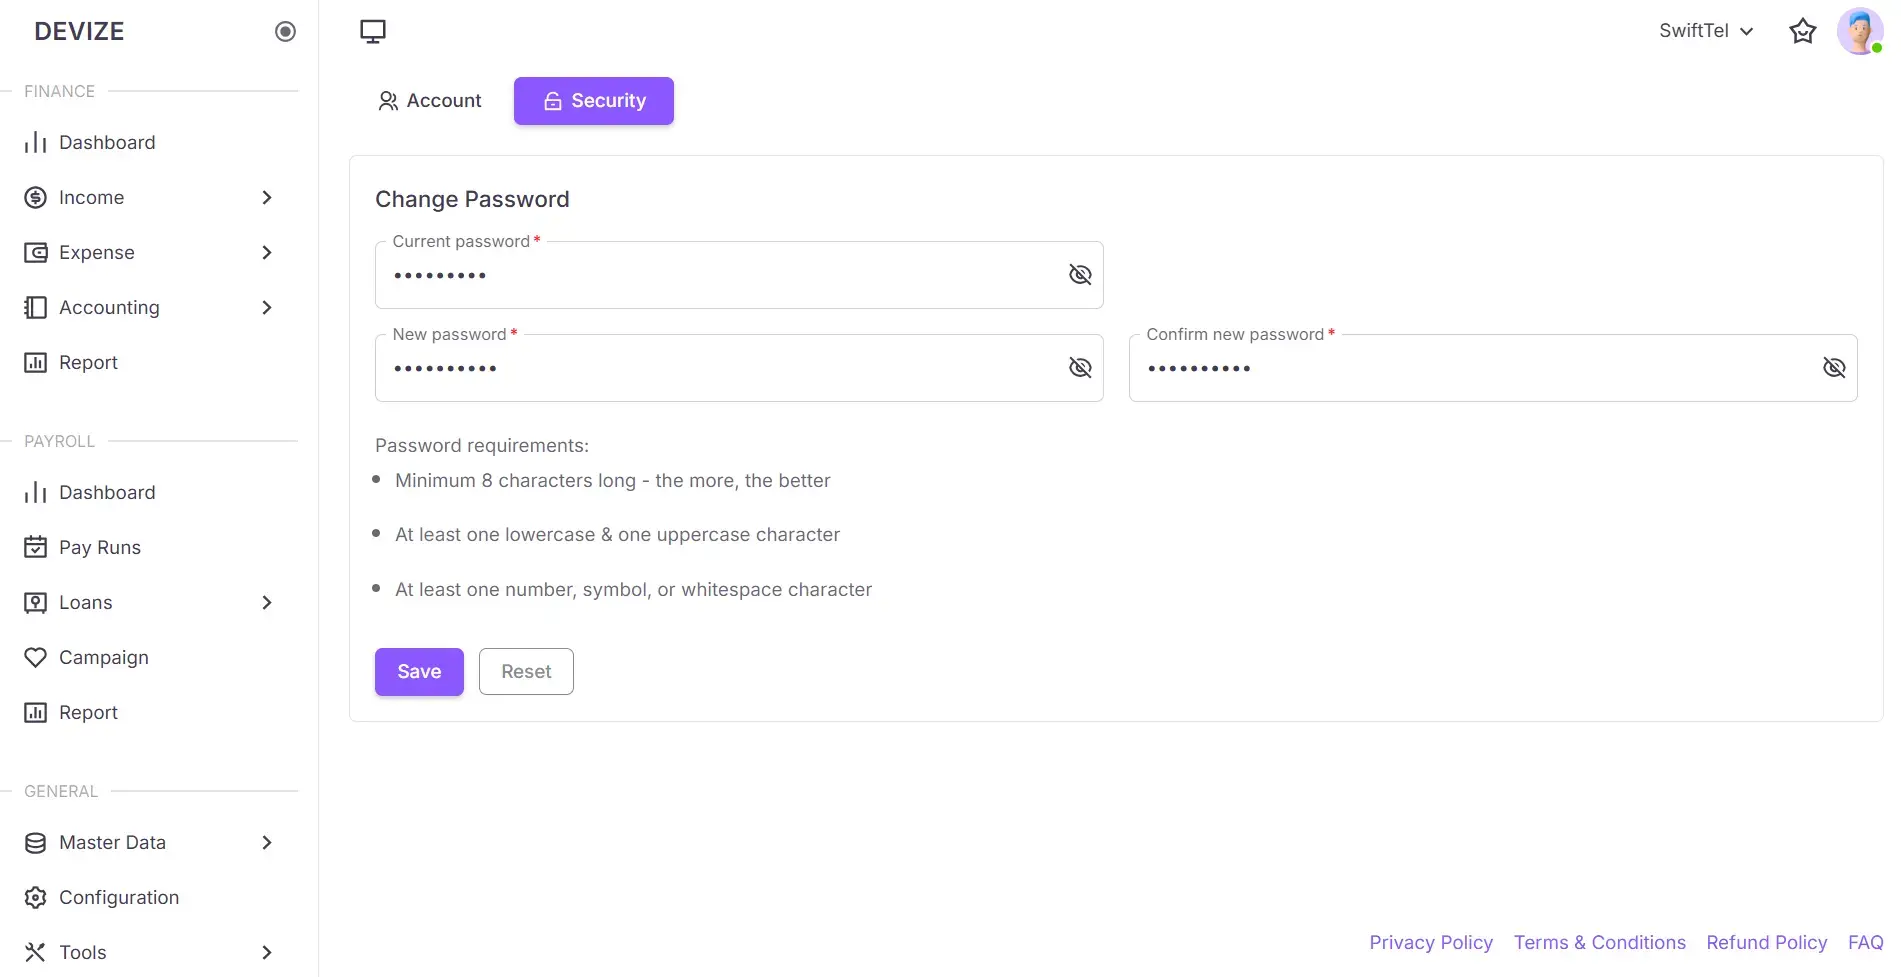The image size is (1901, 977).
Task: Click the monitor icon in top bar
Action: (x=373, y=31)
